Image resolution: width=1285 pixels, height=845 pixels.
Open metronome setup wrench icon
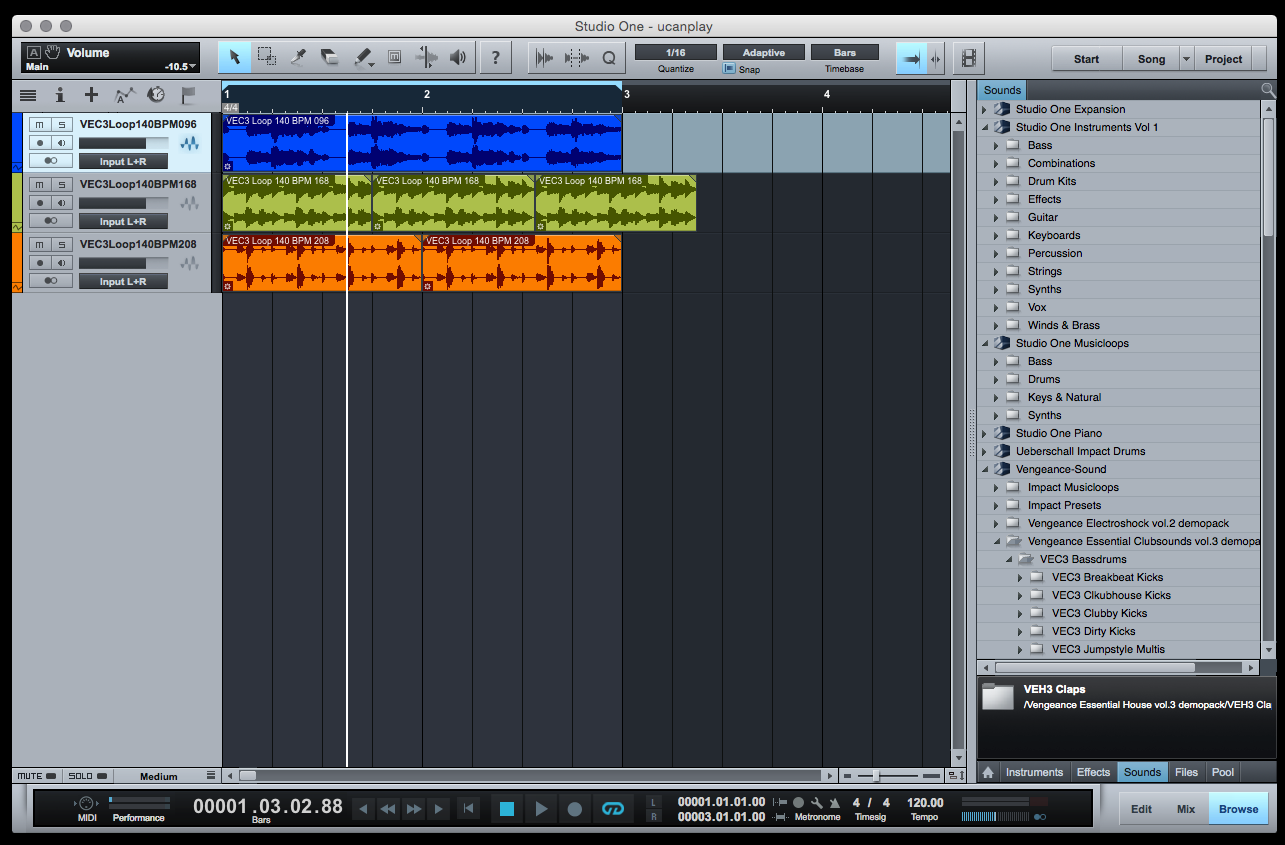coord(817,802)
